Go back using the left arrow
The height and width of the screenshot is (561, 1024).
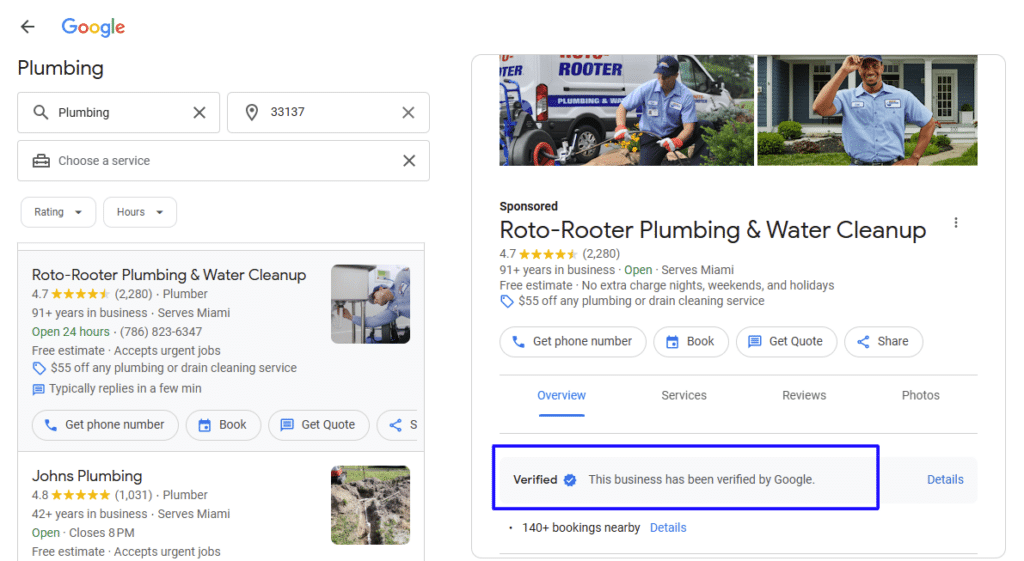[27, 27]
